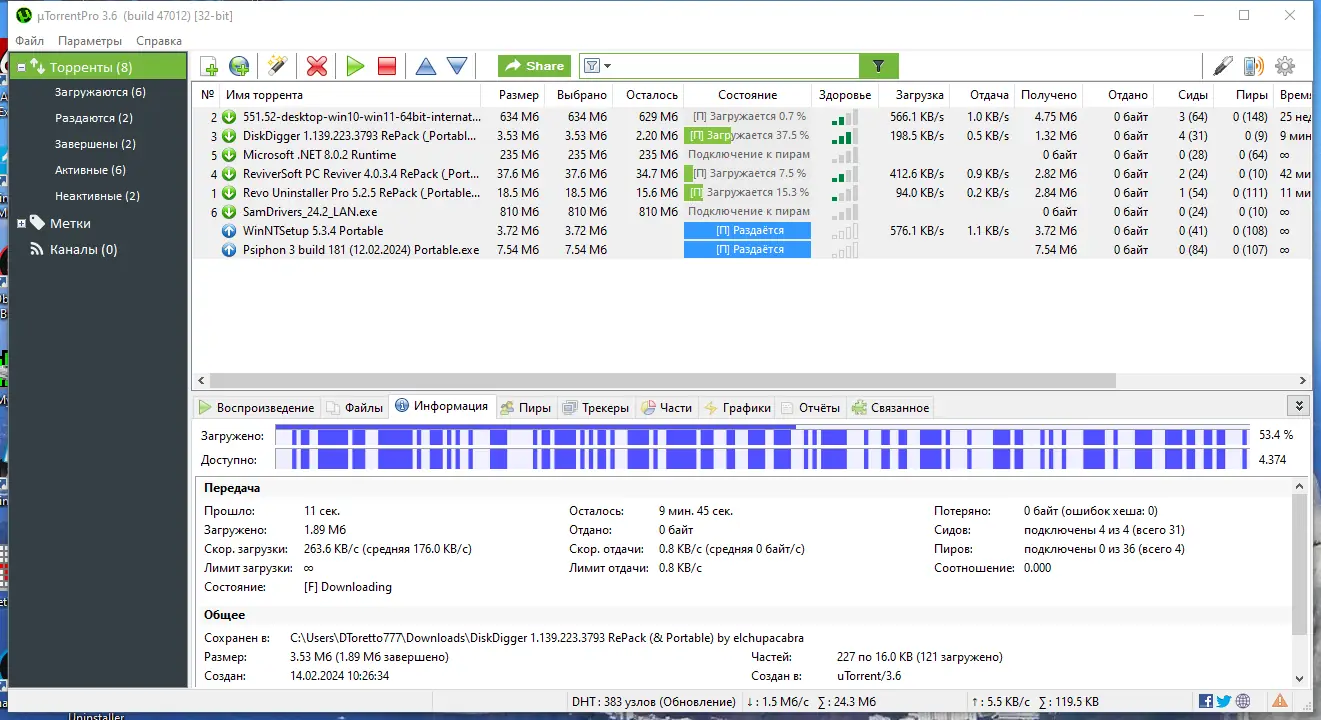
Task: Click the status icon of Microsoft .NET 8.0.2 Runtime
Action: point(229,155)
